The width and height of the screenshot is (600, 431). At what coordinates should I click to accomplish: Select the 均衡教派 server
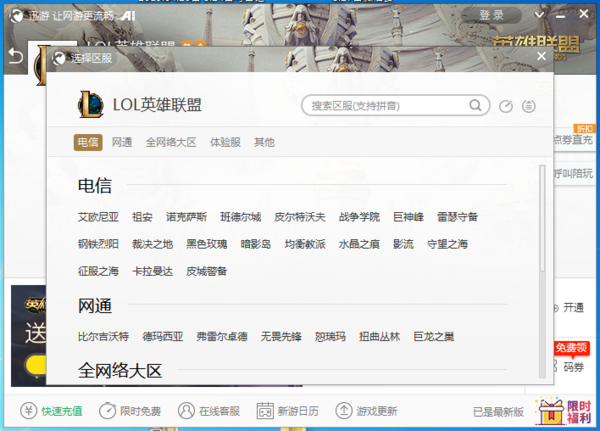coord(305,244)
